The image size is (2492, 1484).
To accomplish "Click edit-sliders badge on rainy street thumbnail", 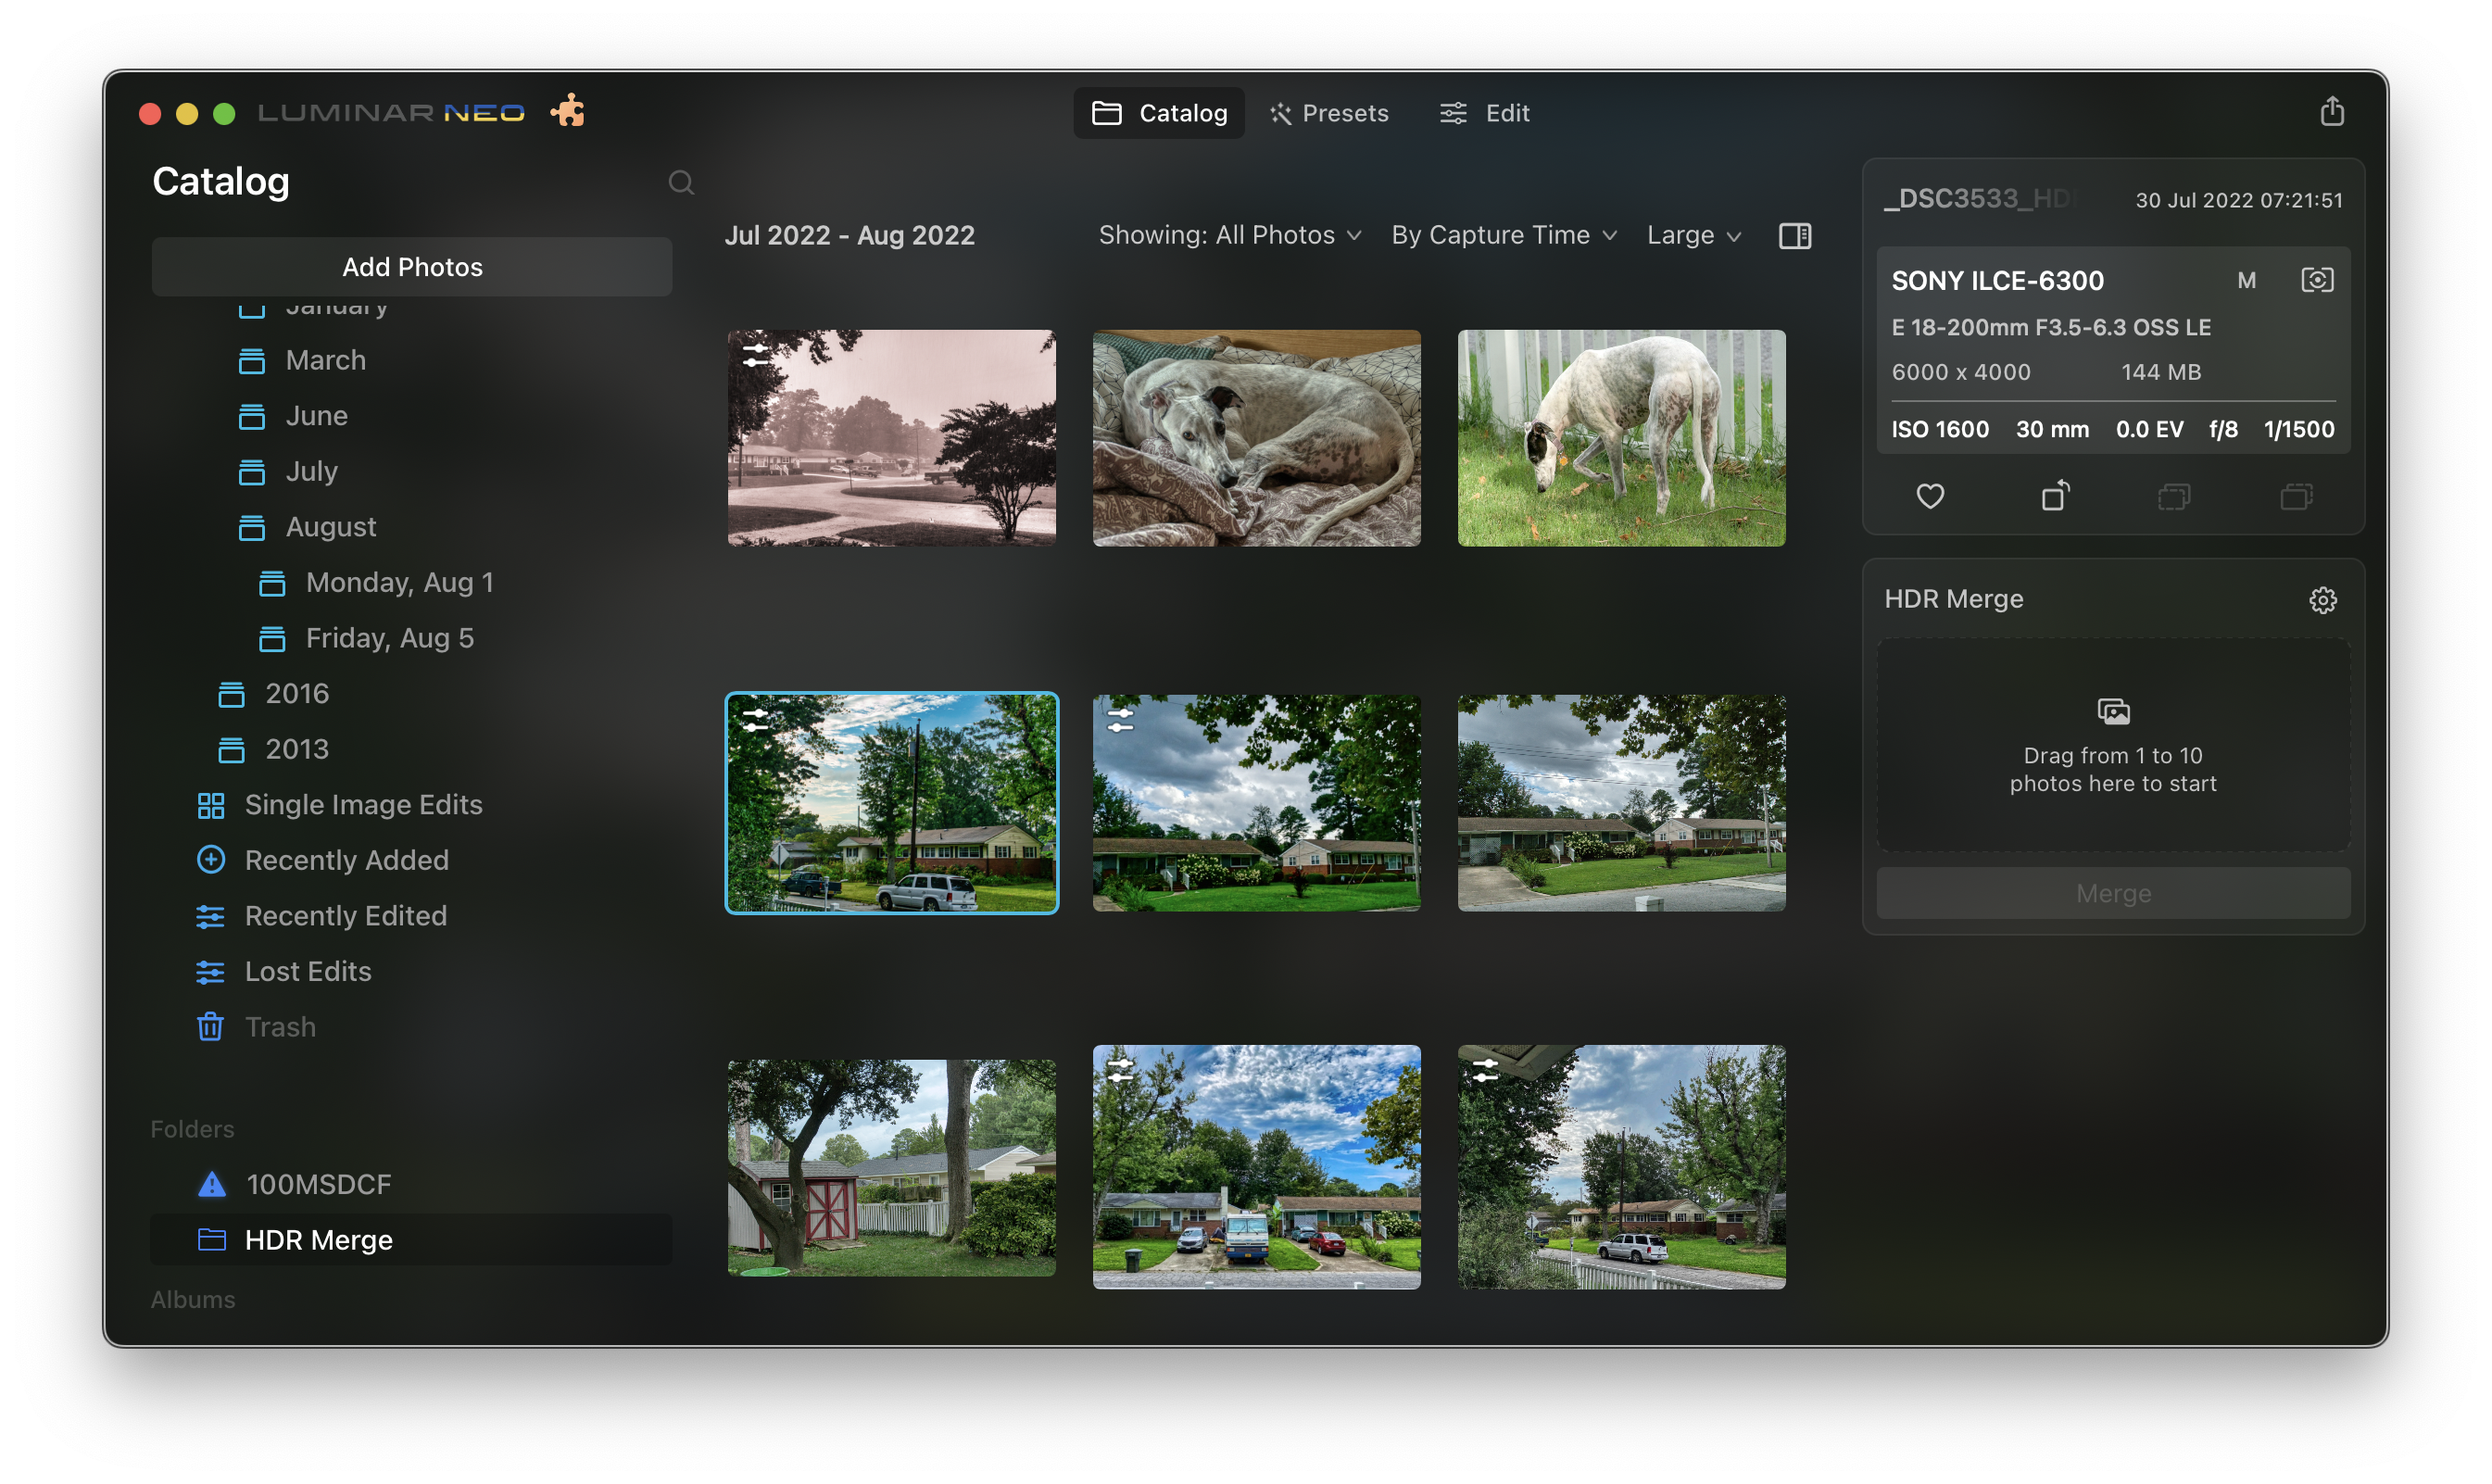I will click(756, 354).
